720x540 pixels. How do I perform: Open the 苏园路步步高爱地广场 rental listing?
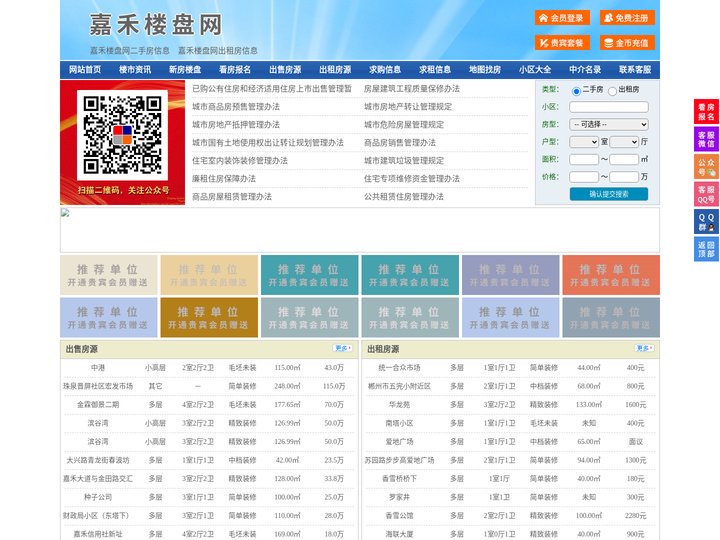(x=399, y=460)
